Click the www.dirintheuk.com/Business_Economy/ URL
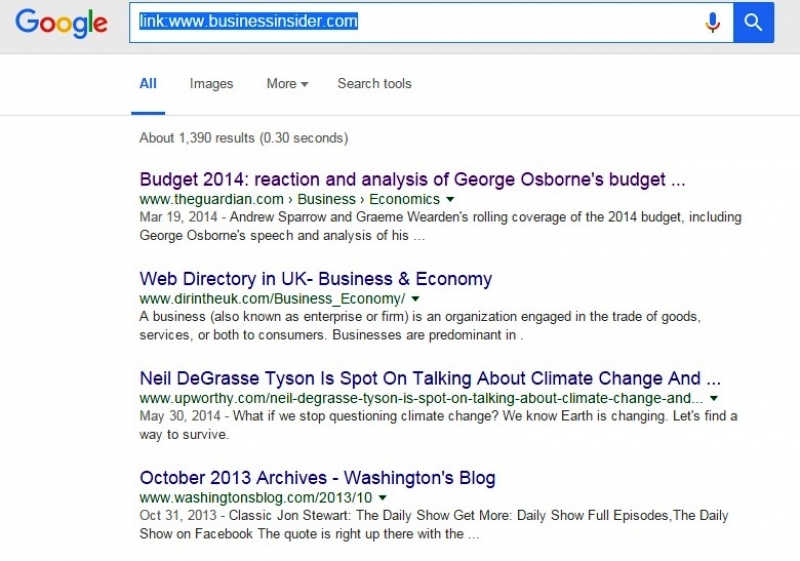This screenshot has width=800, height=561. coord(272,299)
